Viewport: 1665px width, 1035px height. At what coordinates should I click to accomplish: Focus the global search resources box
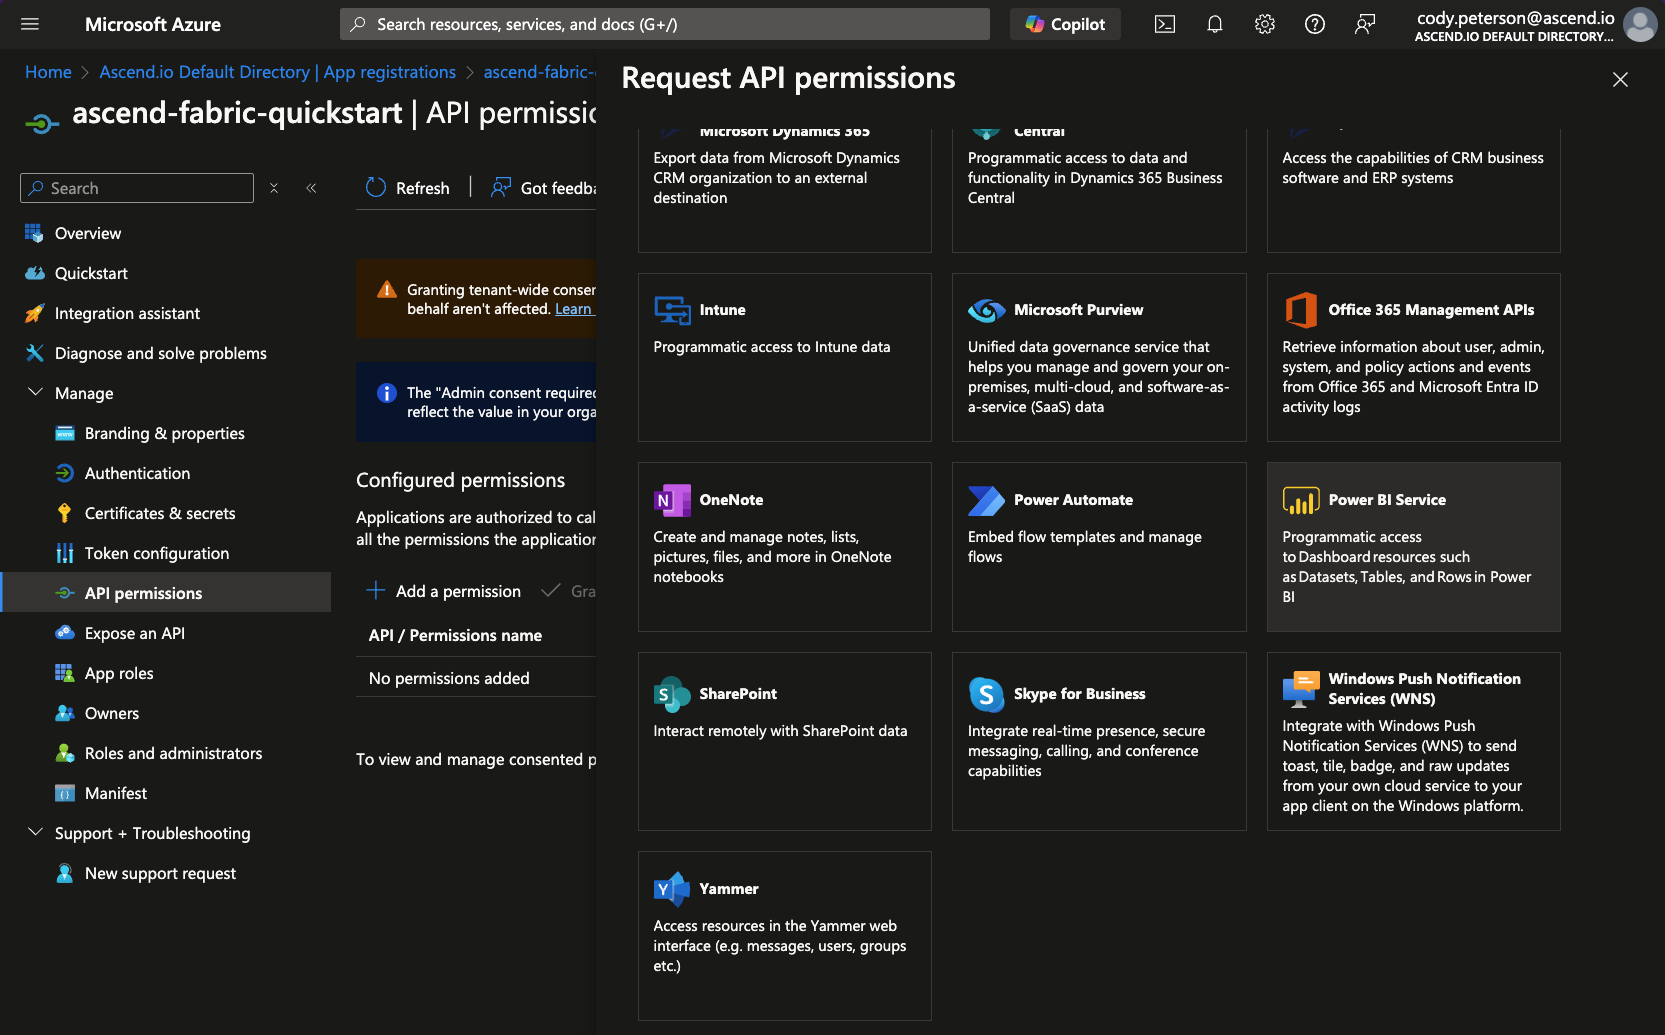point(665,24)
